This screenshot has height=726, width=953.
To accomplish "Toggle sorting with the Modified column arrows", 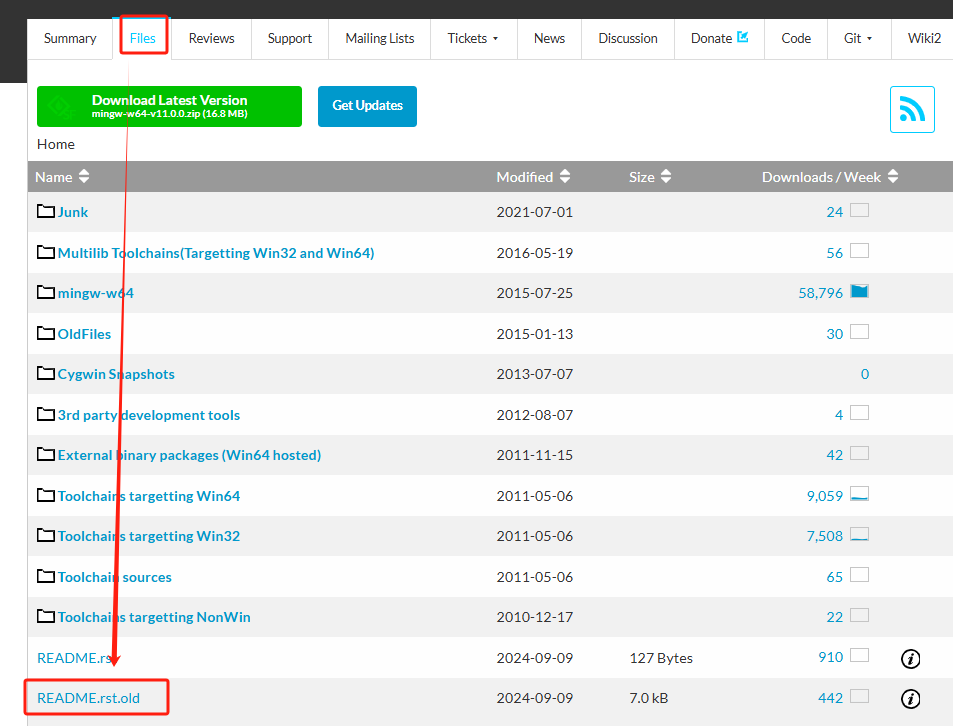I will [x=566, y=176].
